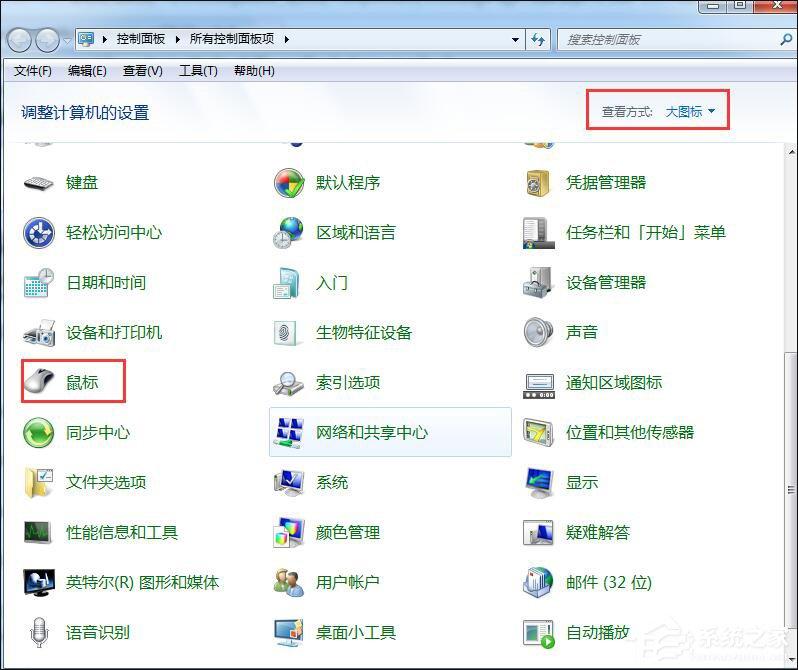Open the 用户帐户 people icon
This screenshot has width=798, height=670.
pos(289,582)
